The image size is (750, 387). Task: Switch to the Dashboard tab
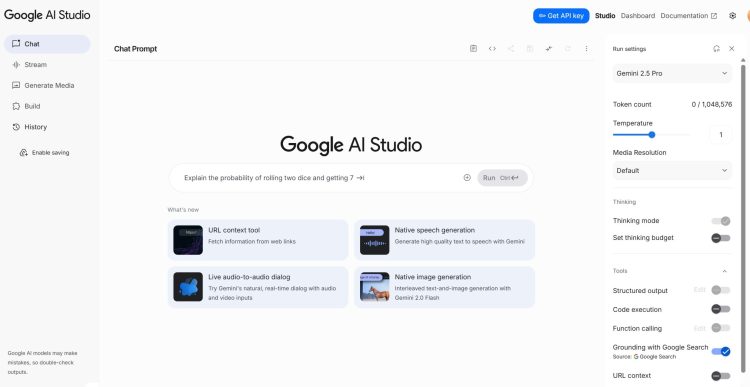point(638,16)
